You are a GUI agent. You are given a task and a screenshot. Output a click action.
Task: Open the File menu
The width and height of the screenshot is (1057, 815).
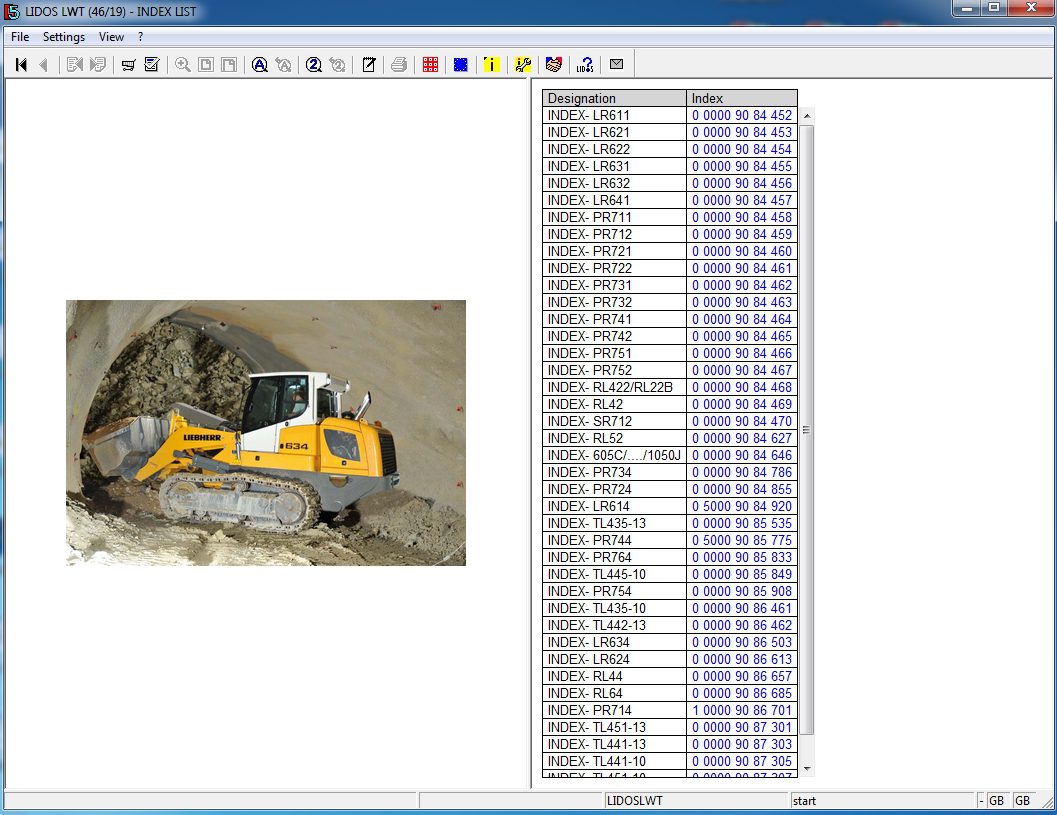tap(20, 37)
